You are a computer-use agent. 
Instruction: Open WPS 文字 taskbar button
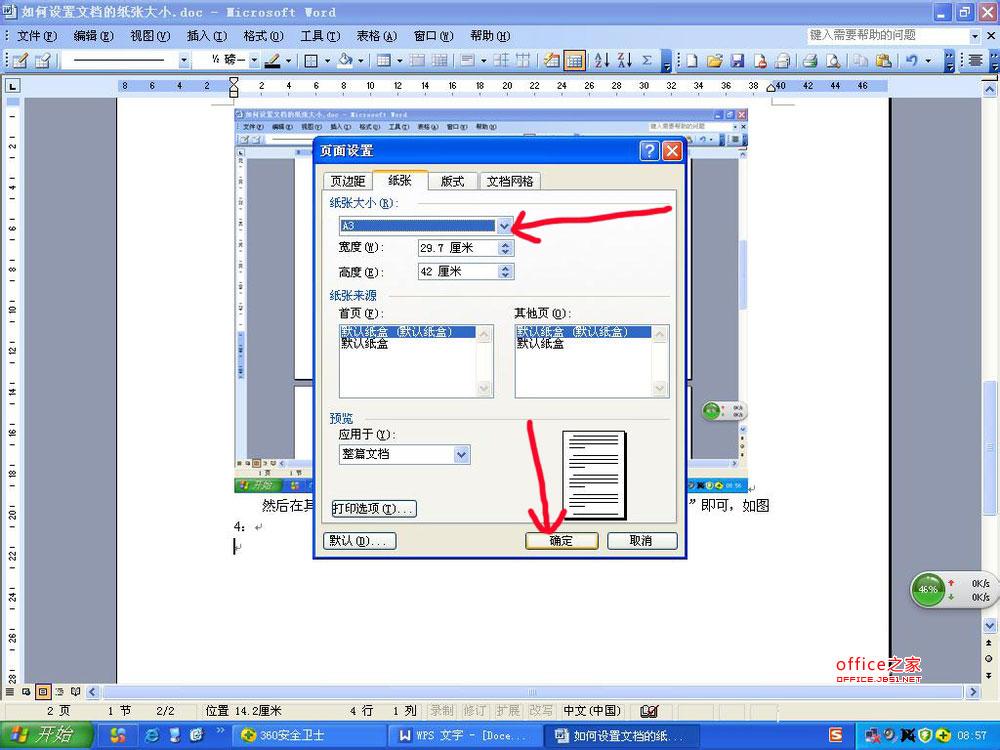(466, 736)
